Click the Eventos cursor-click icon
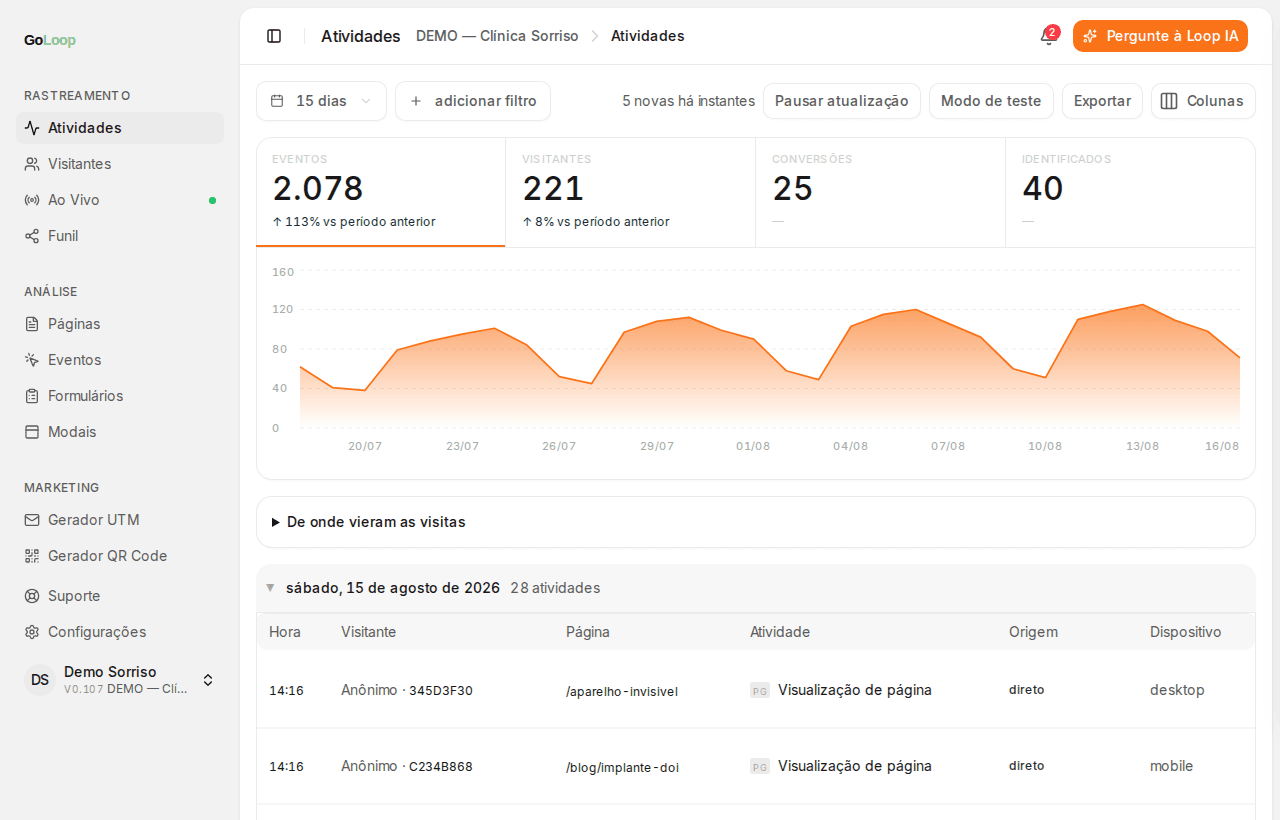The image size is (1280, 820). coord(32,360)
